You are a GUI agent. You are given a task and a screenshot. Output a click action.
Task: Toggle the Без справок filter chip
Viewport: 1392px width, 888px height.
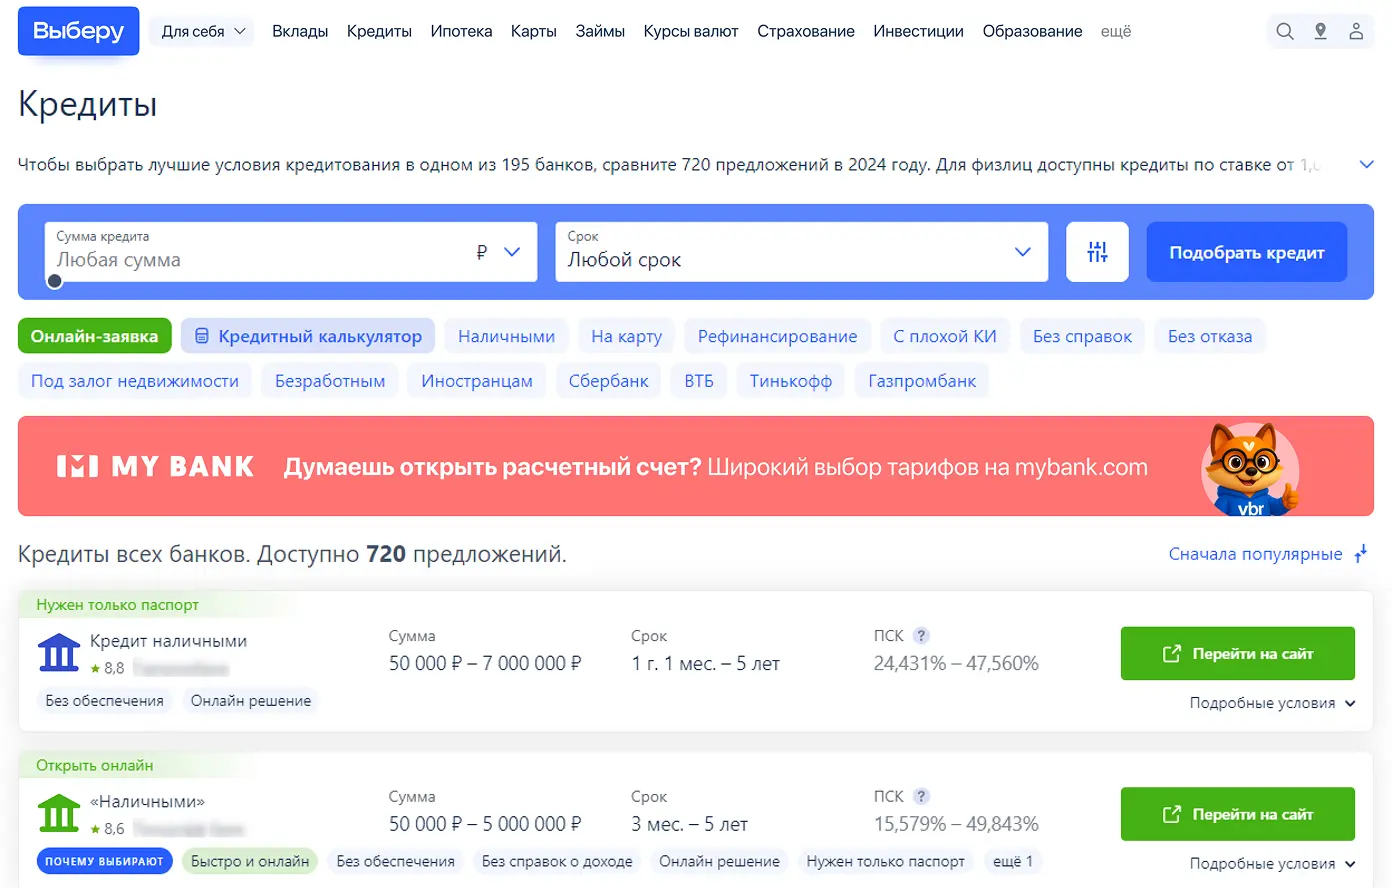1082,336
